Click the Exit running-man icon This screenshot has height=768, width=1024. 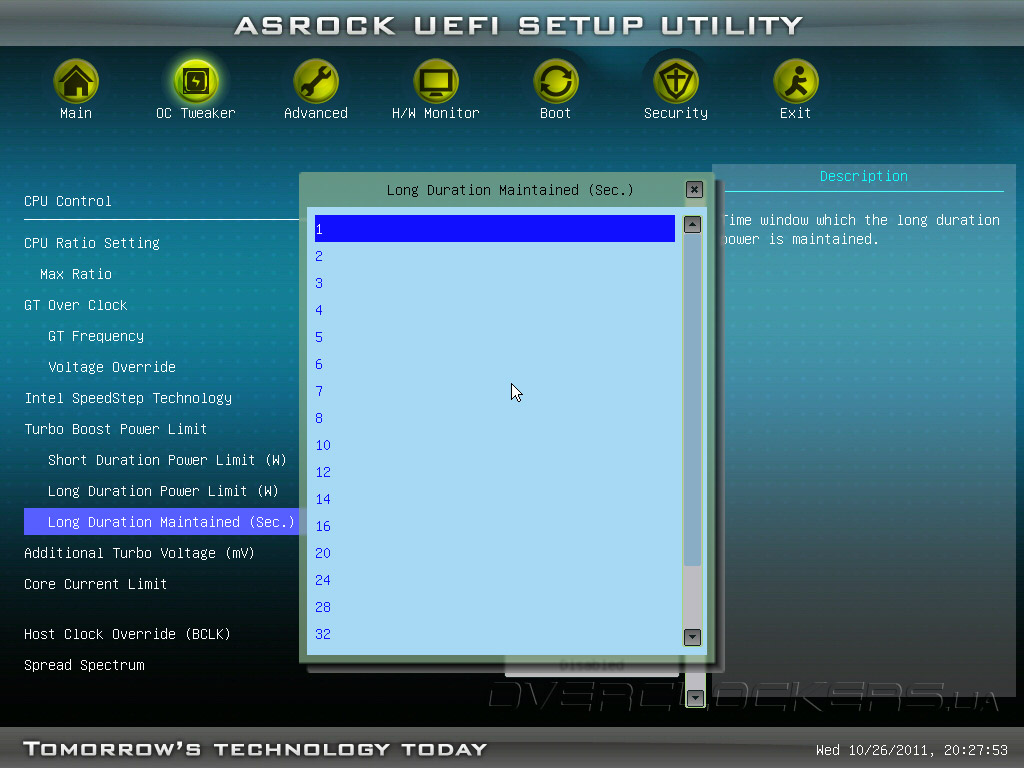795,82
